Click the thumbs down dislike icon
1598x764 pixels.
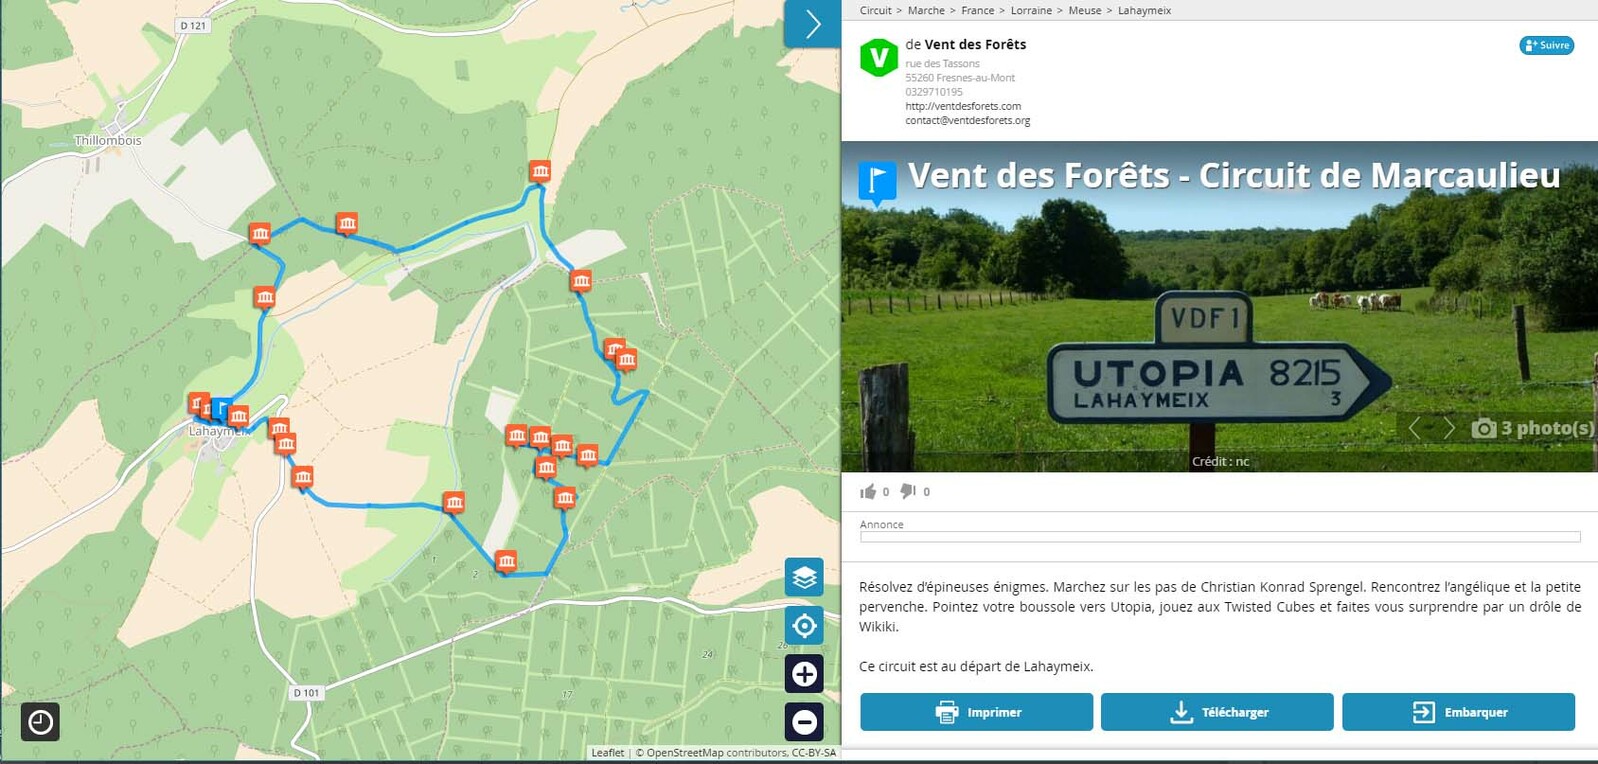[908, 491]
